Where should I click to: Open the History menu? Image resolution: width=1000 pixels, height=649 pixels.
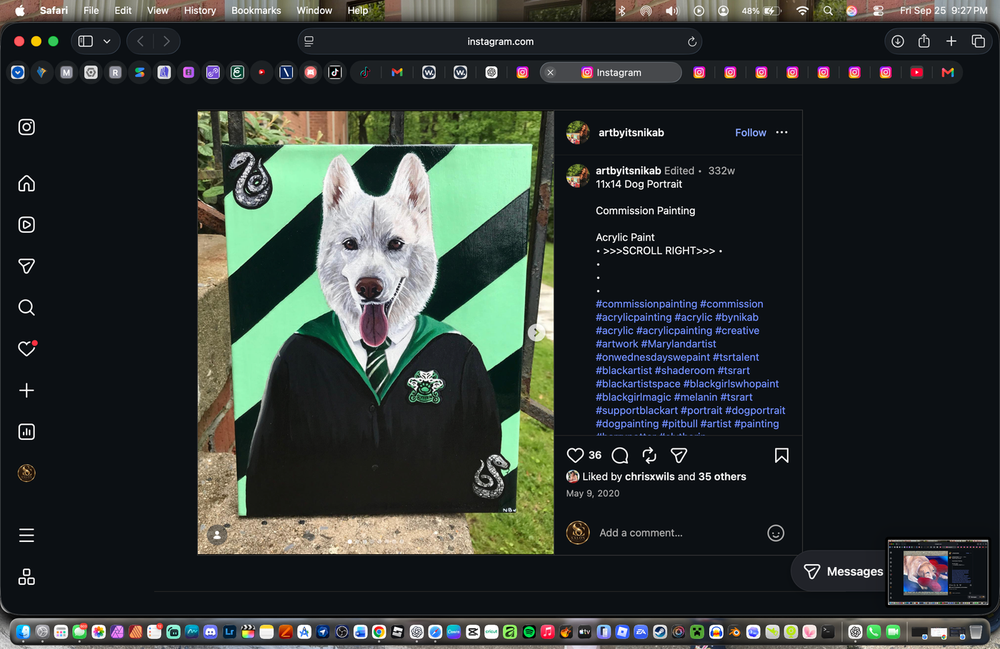click(200, 10)
